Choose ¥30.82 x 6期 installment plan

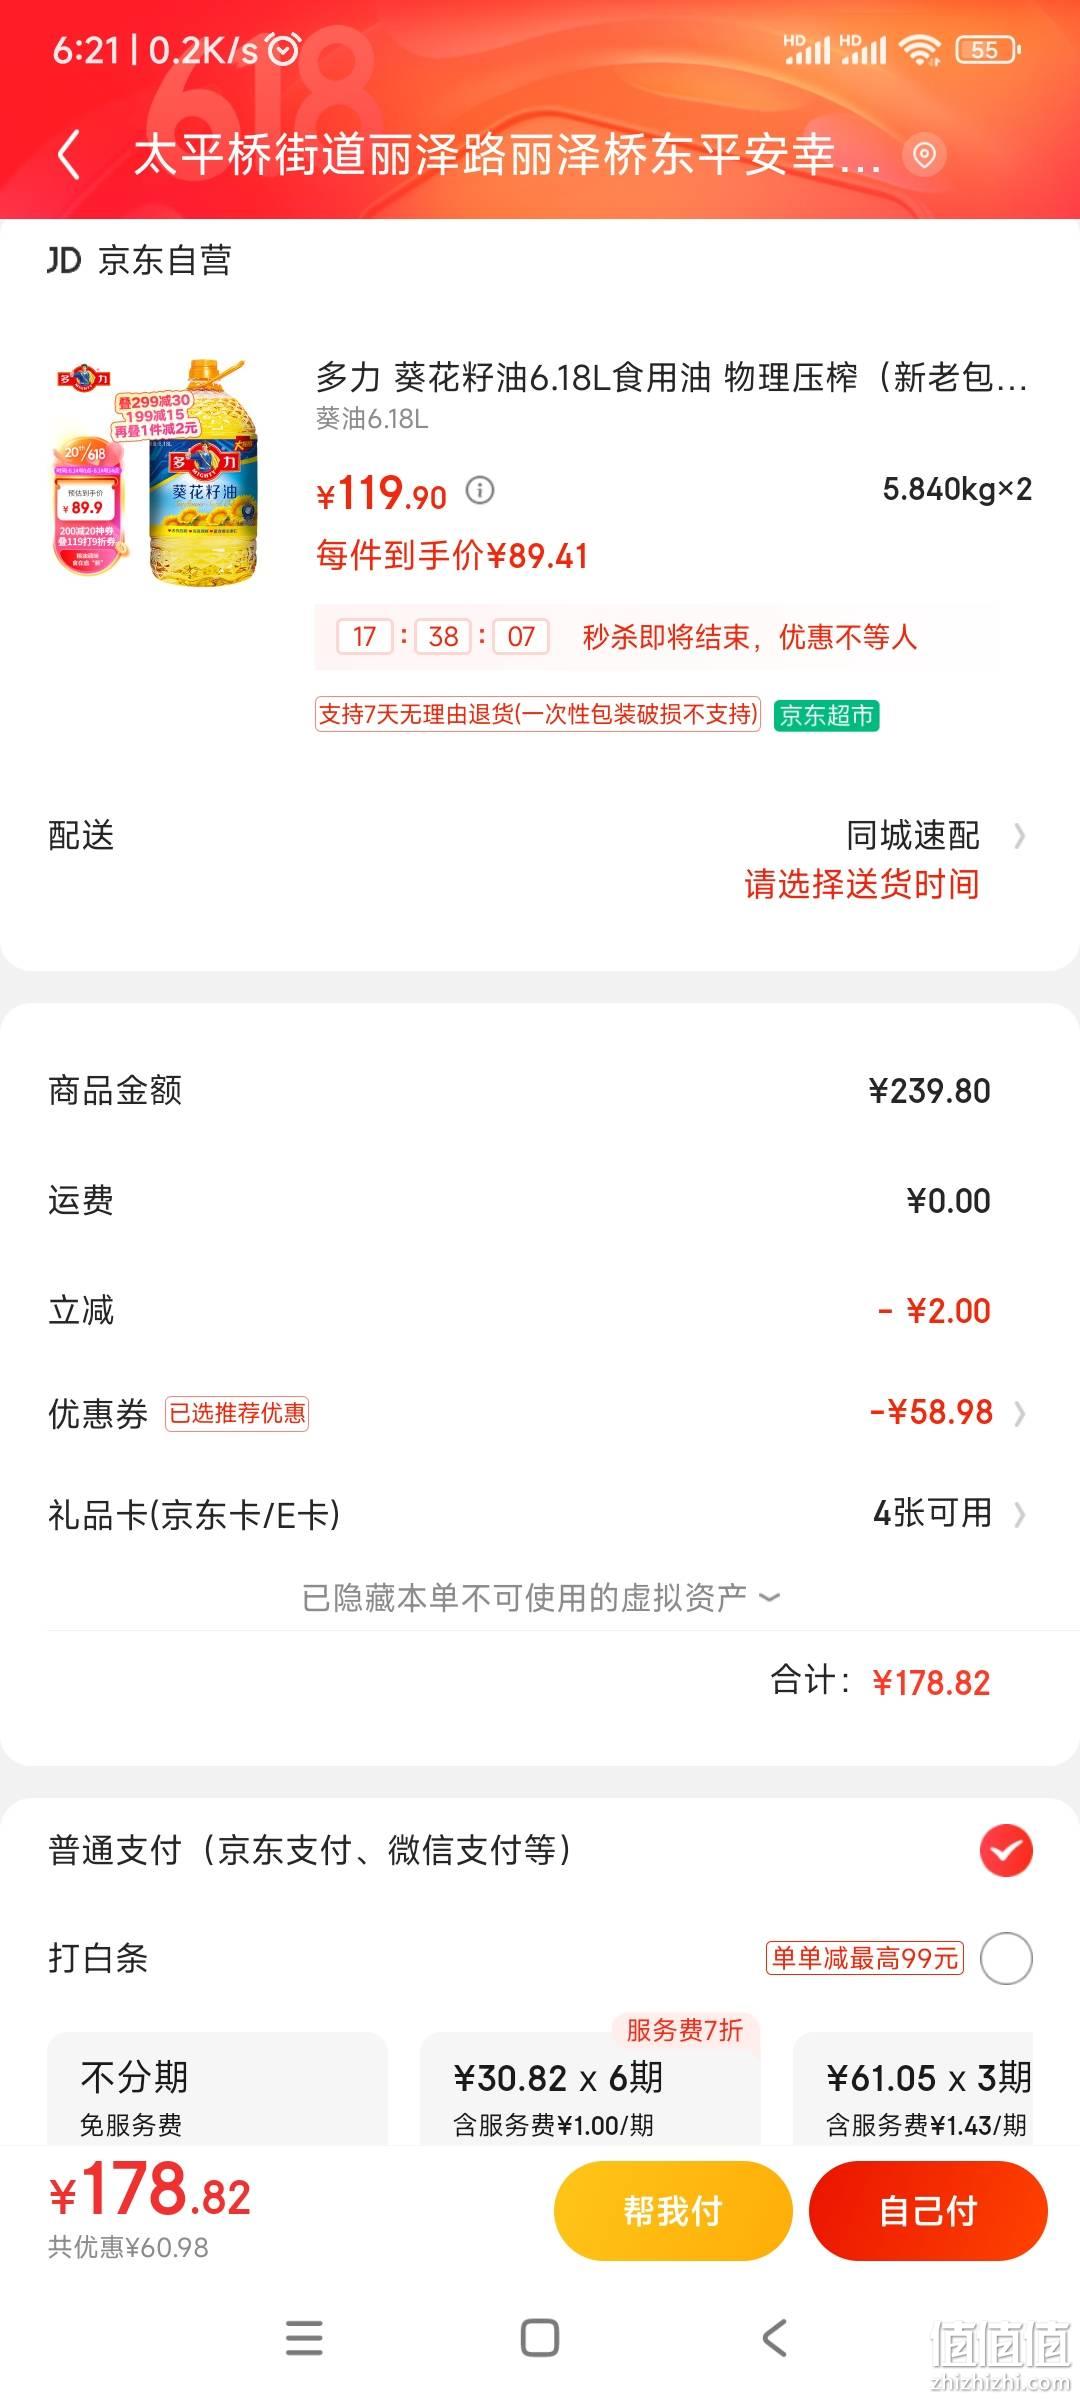point(590,2090)
